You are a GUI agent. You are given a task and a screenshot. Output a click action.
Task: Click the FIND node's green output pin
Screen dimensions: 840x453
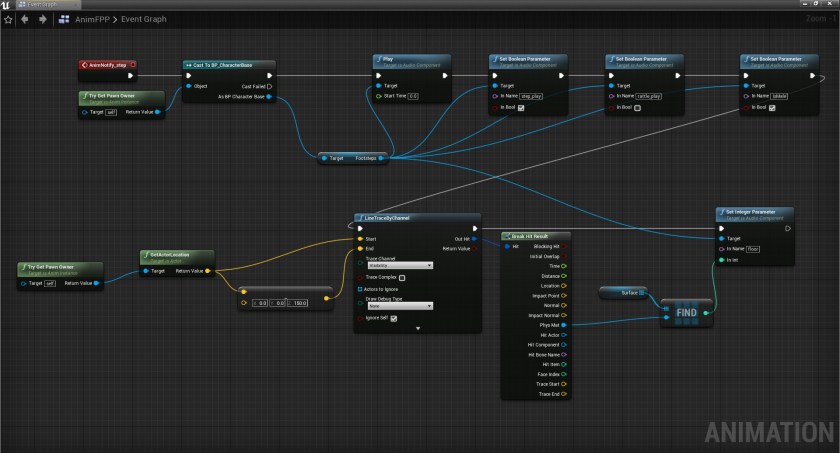pyautogui.click(x=705, y=312)
